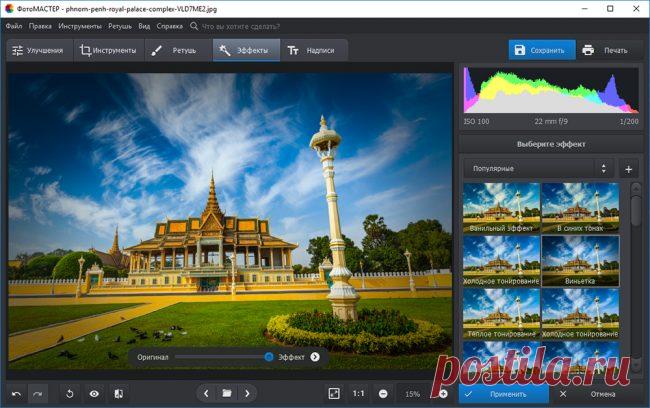Click the magnifier search icon
650x408 pixels.
click(x=194, y=26)
